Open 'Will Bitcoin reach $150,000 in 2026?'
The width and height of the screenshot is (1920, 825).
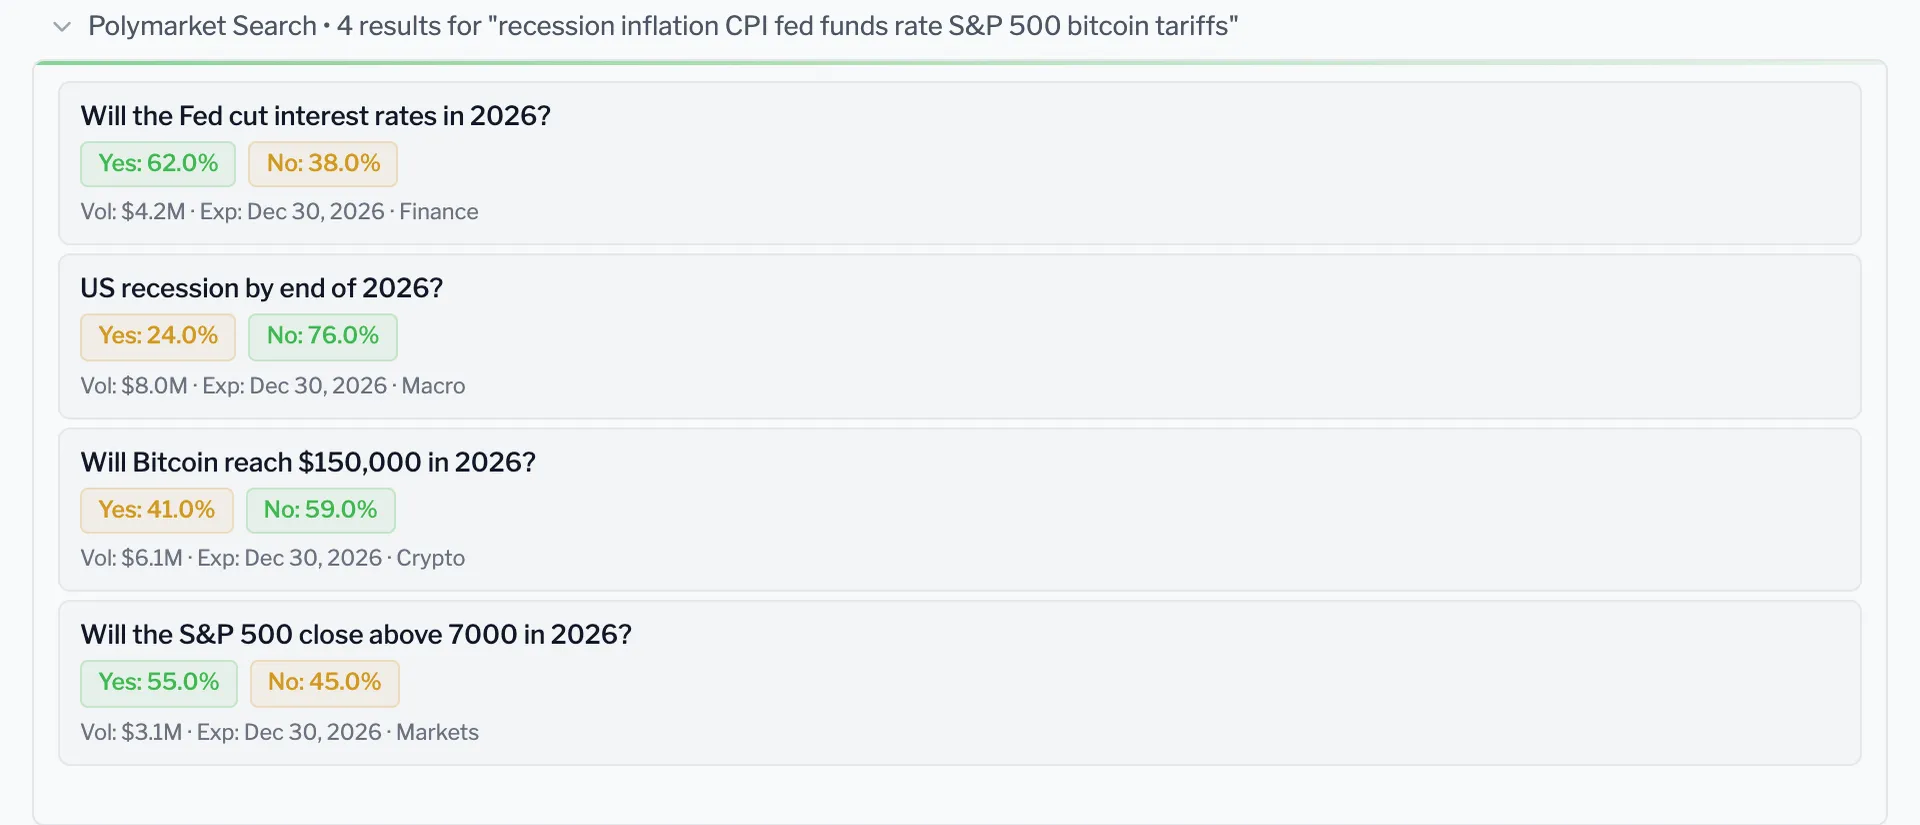click(308, 462)
